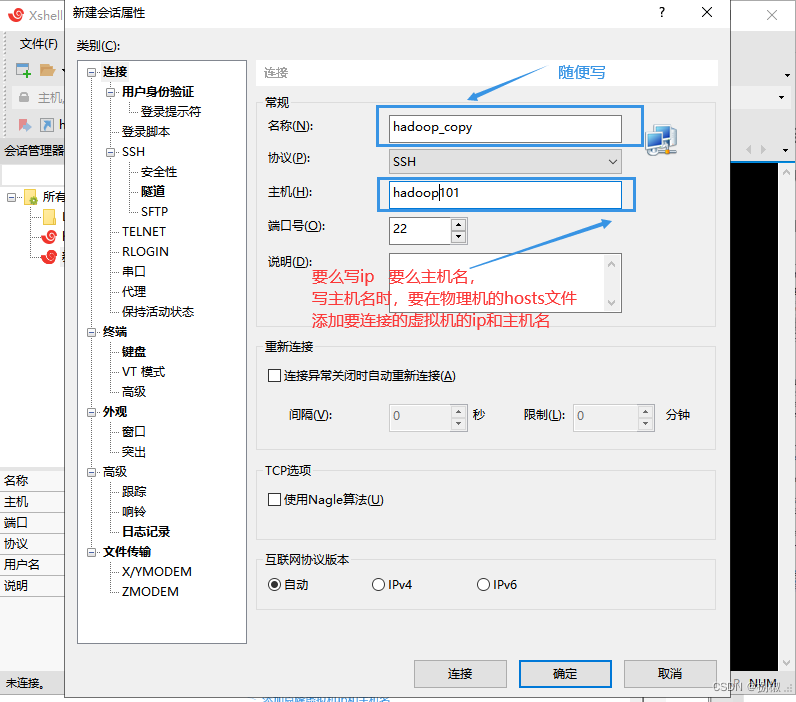Close the 新建会话属性 dialog

pos(707,12)
